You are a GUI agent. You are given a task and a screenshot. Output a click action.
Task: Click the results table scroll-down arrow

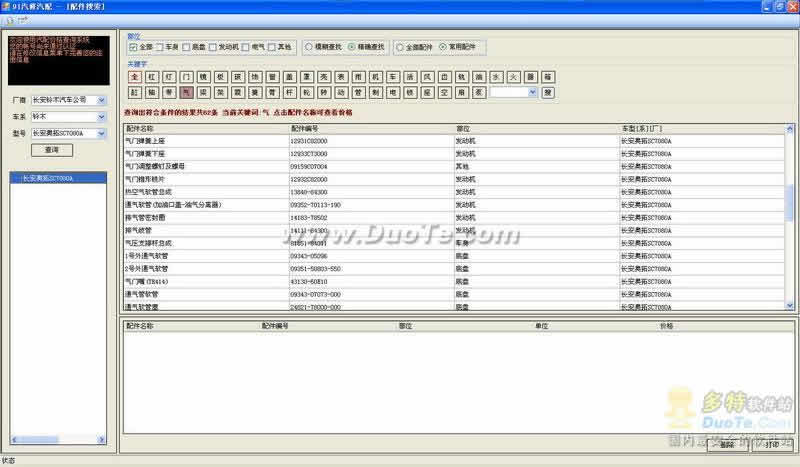point(790,306)
